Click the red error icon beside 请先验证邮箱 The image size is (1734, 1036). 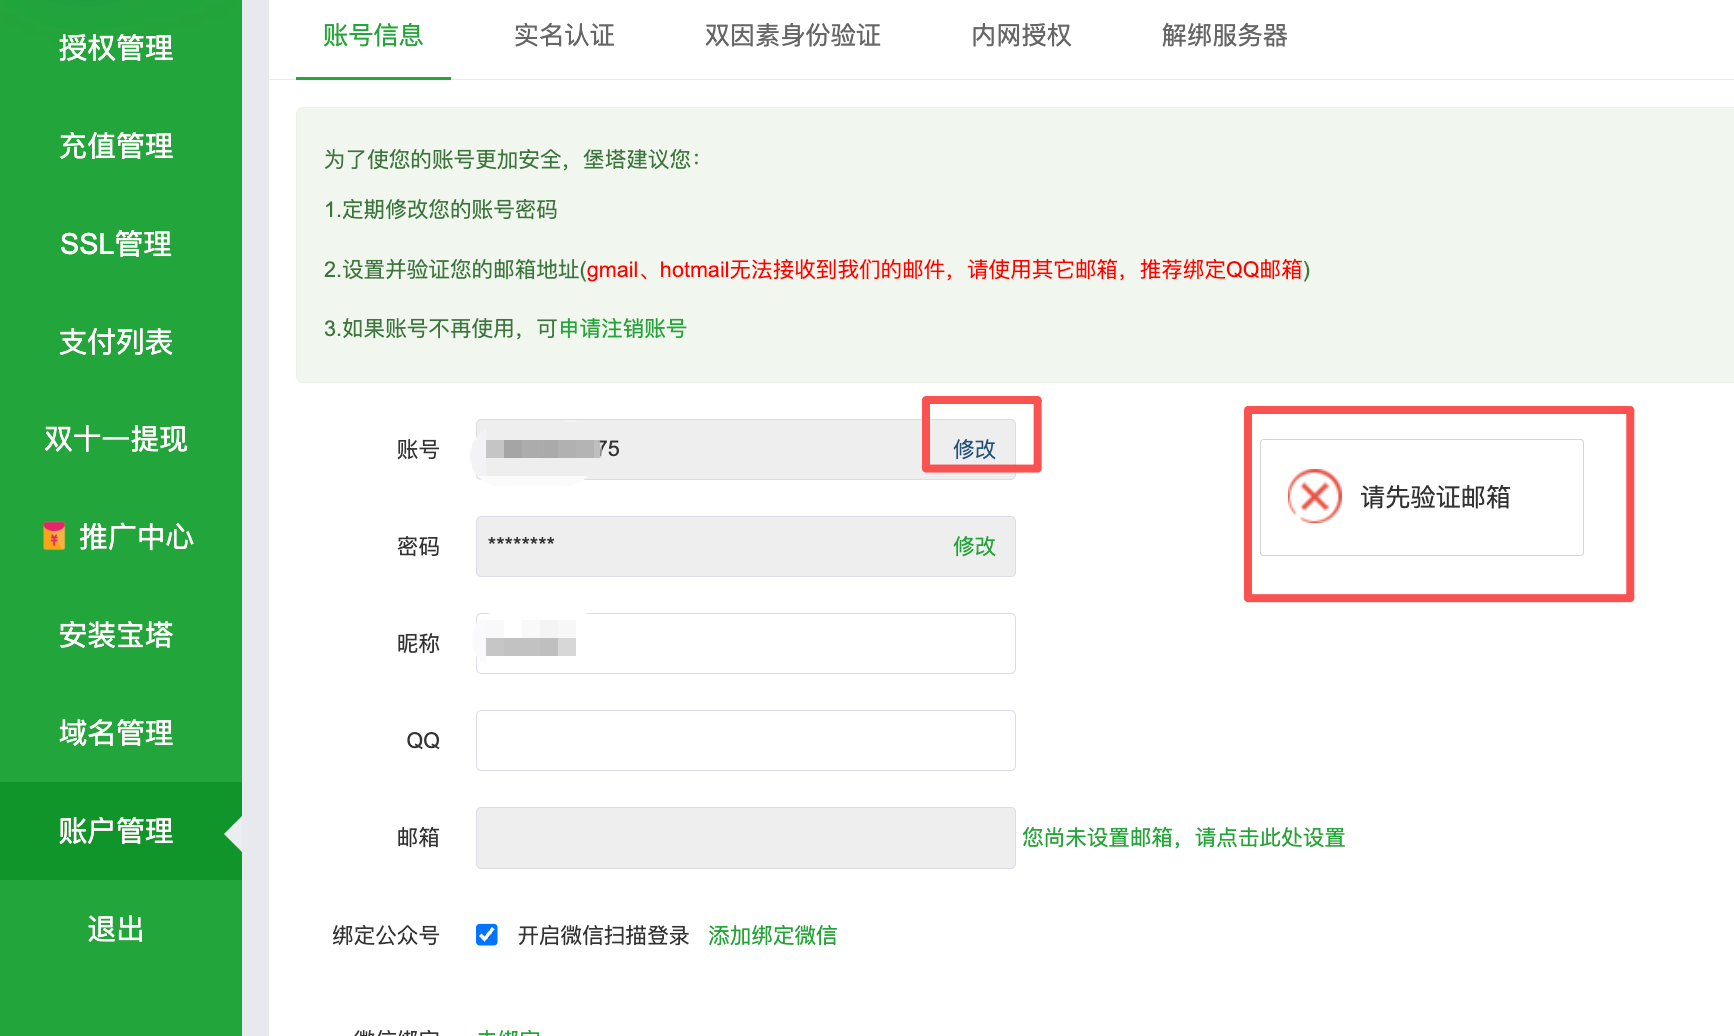coord(1313,497)
